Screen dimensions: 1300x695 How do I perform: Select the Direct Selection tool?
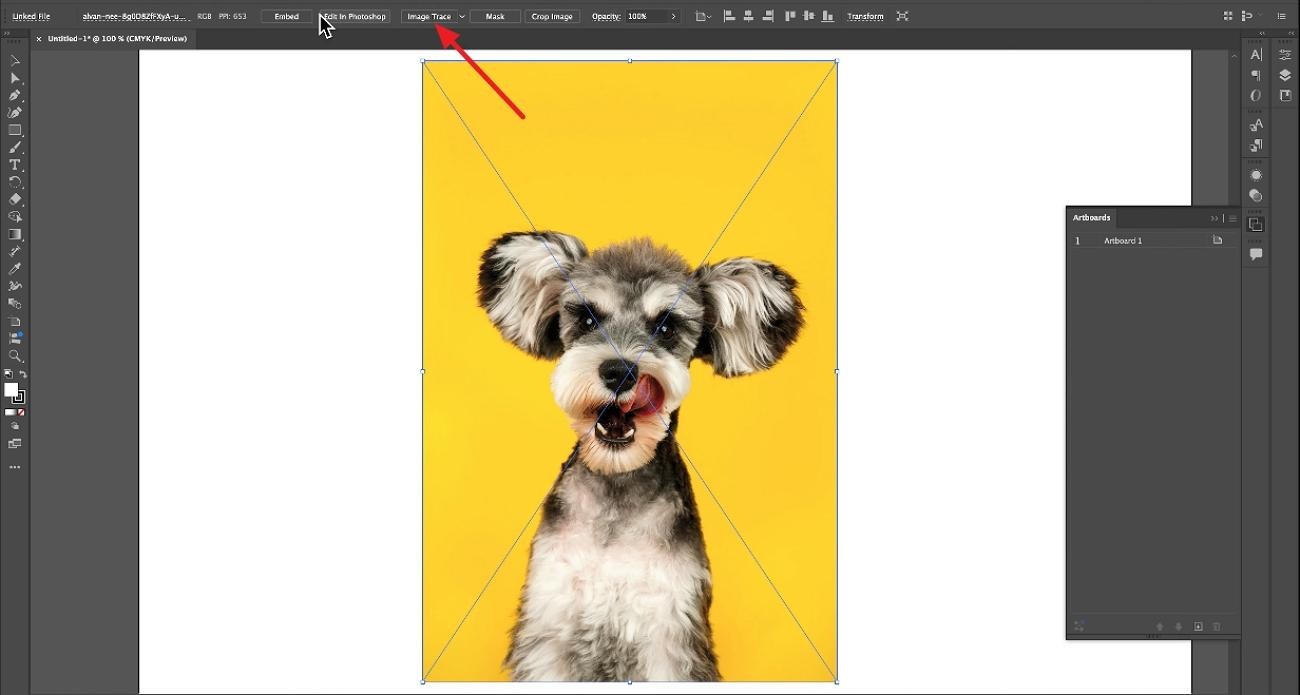click(14, 78)
